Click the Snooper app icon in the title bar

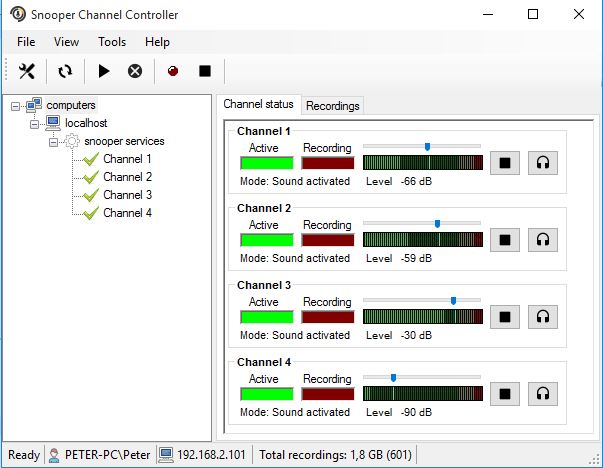tap(18, 14)
